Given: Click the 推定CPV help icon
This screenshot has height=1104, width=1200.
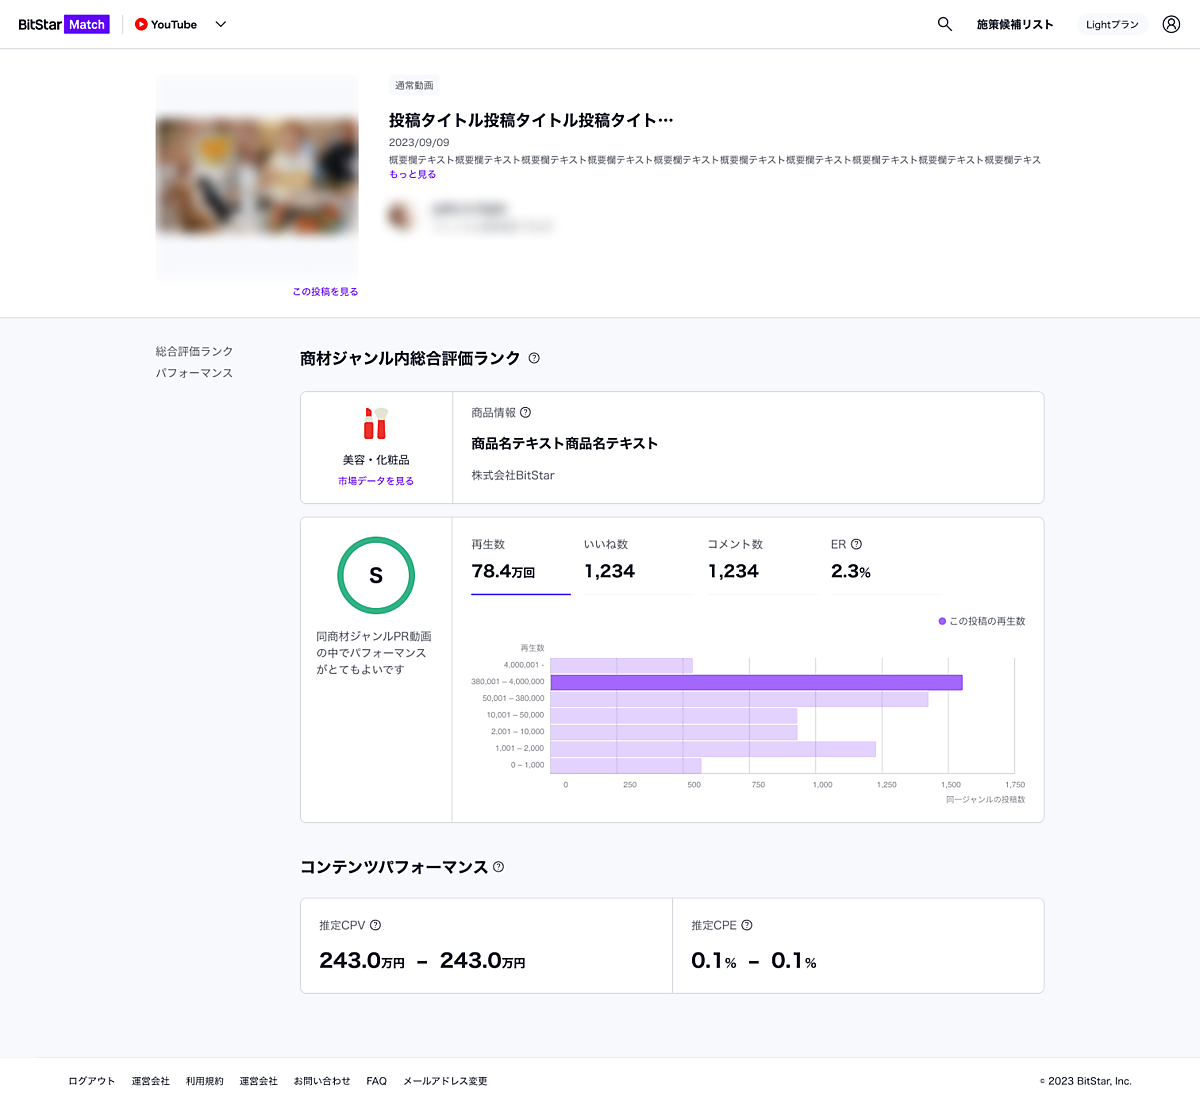Looking at the screenshot, I should point(375,925).
